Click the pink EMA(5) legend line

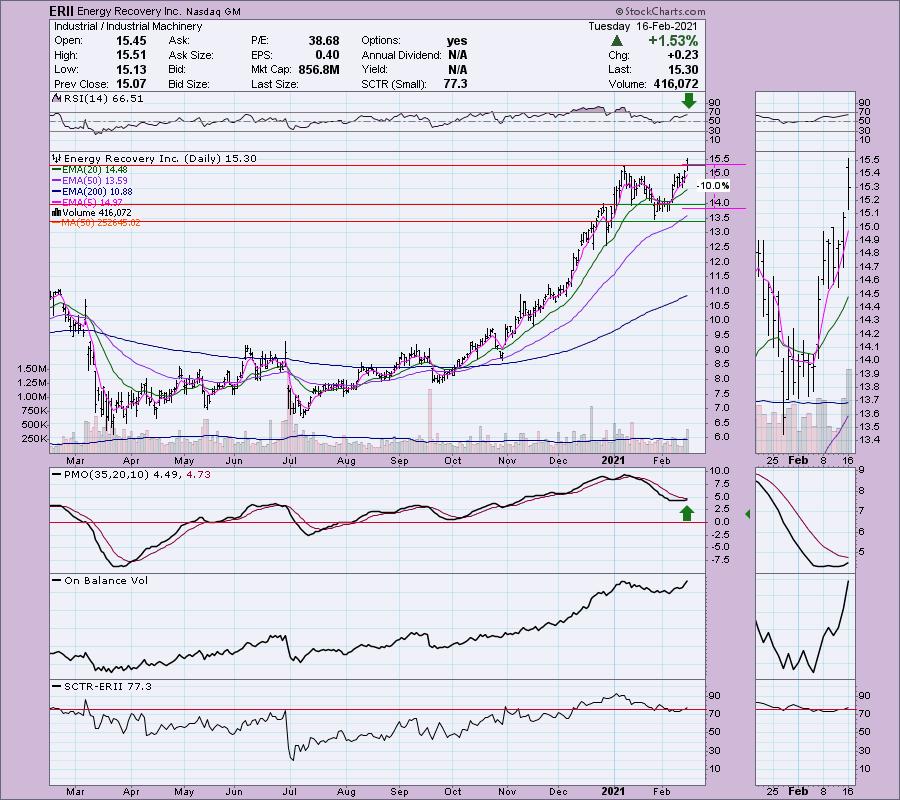56,203
